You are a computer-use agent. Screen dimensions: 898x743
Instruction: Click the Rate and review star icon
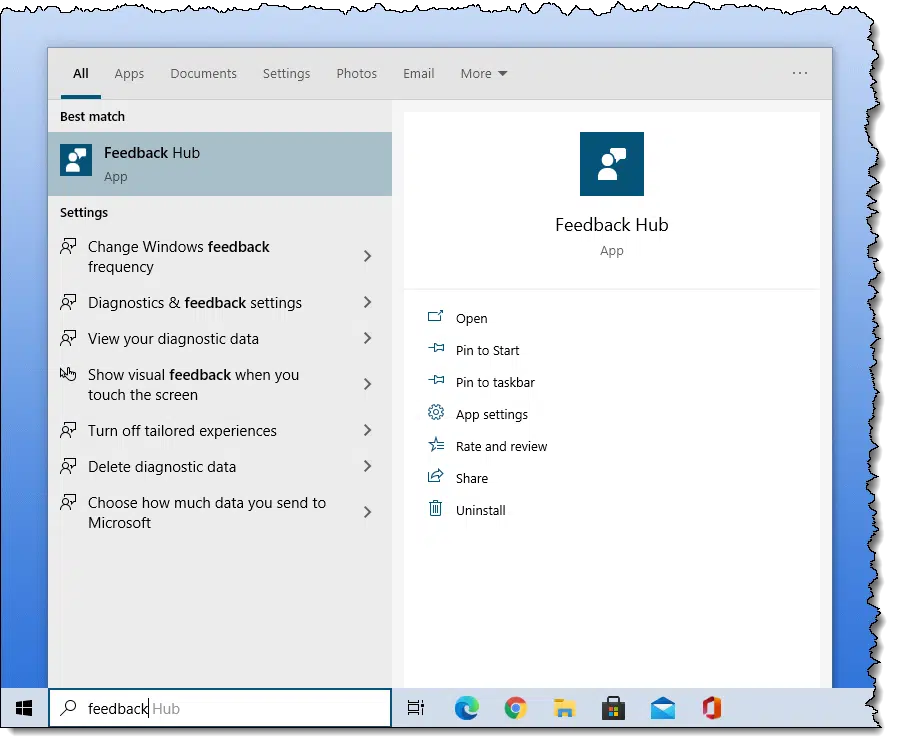tap(436, 444)
